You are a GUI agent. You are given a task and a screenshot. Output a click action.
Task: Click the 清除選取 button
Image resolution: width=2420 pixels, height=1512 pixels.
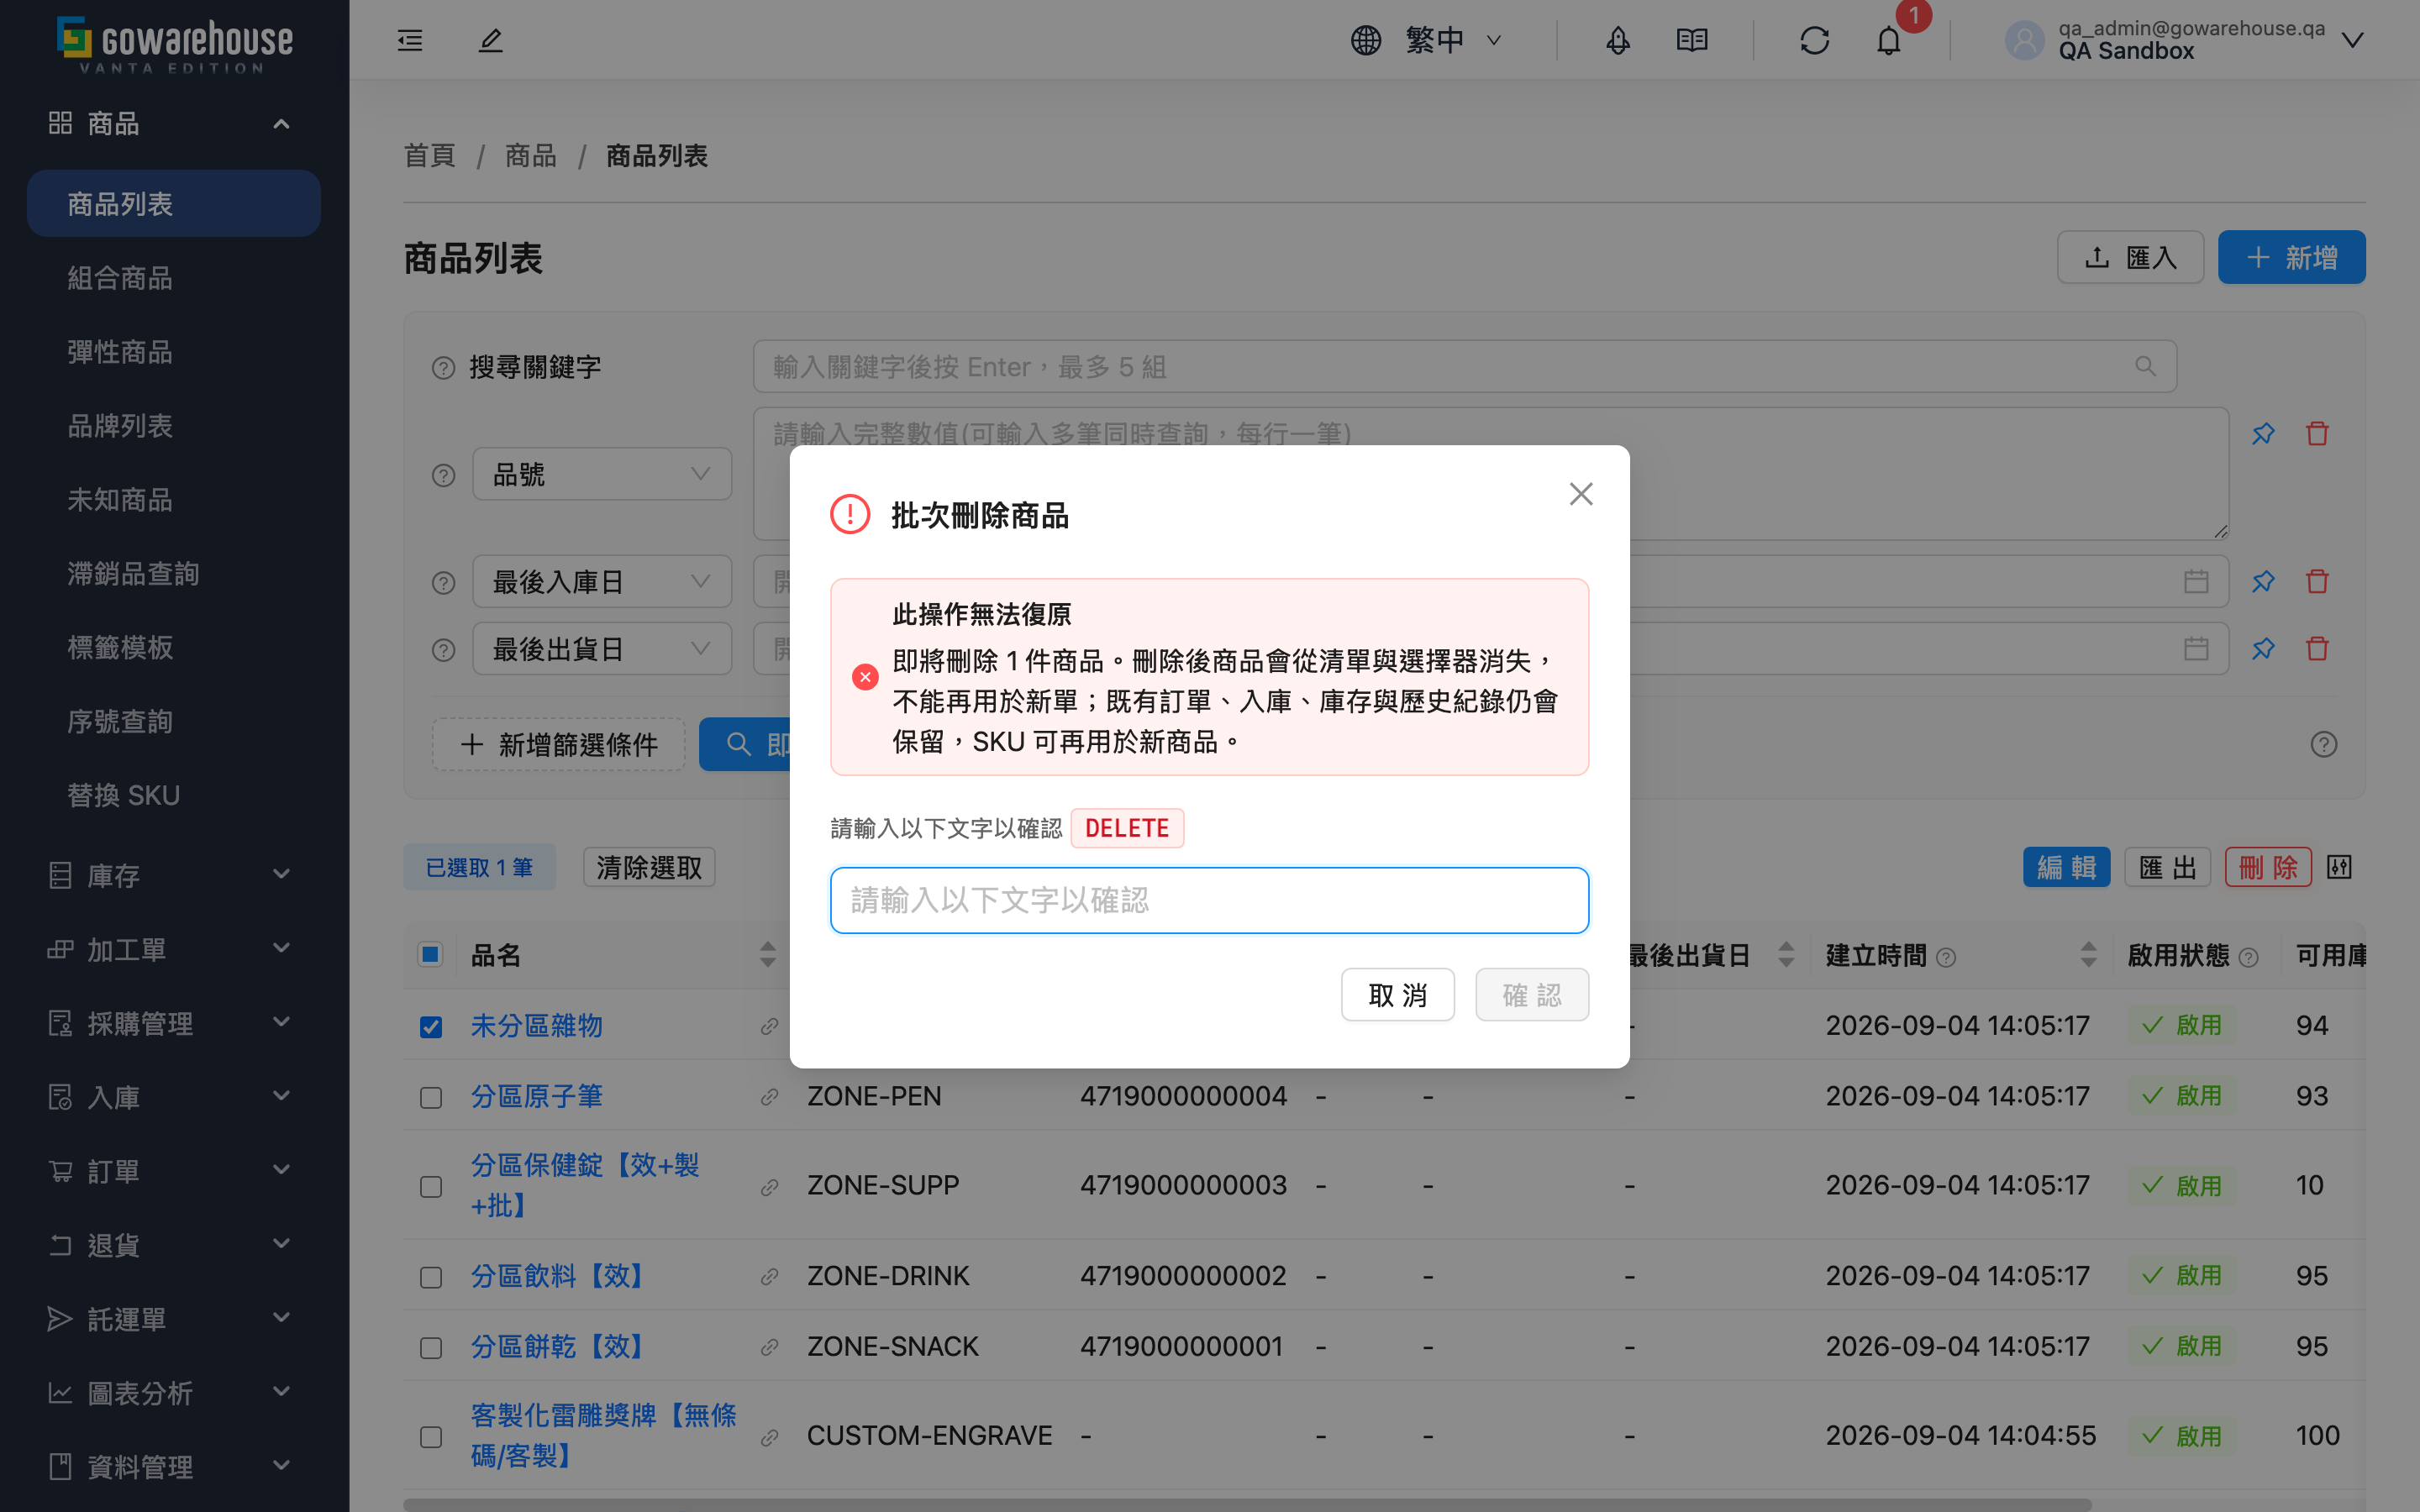coord(649,867)
